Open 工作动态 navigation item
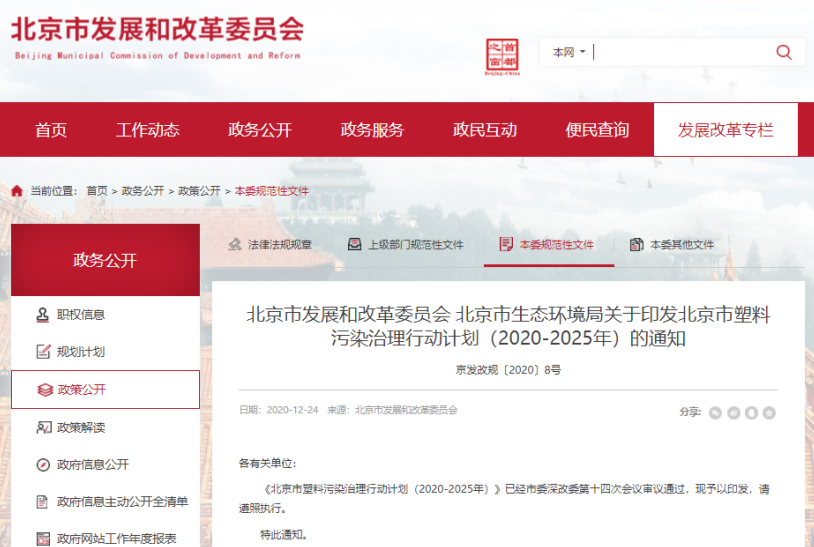Viewport: 814px width, 547px height. [147, 130]
